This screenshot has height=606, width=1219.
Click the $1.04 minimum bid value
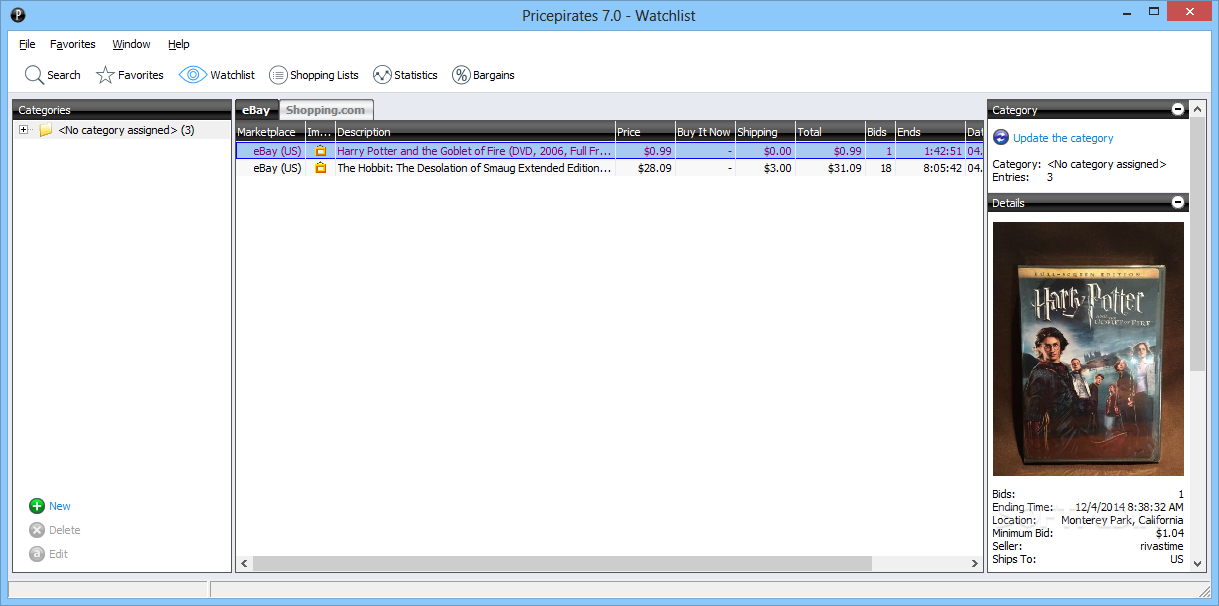pos(1169,533)
